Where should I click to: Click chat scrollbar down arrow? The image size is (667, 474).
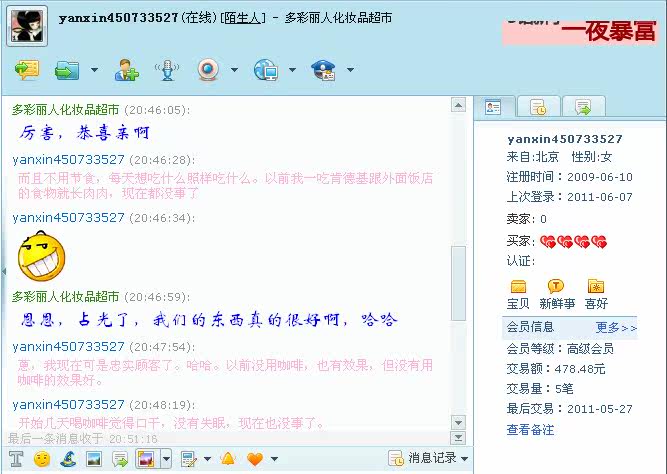[x=458, y=423]
